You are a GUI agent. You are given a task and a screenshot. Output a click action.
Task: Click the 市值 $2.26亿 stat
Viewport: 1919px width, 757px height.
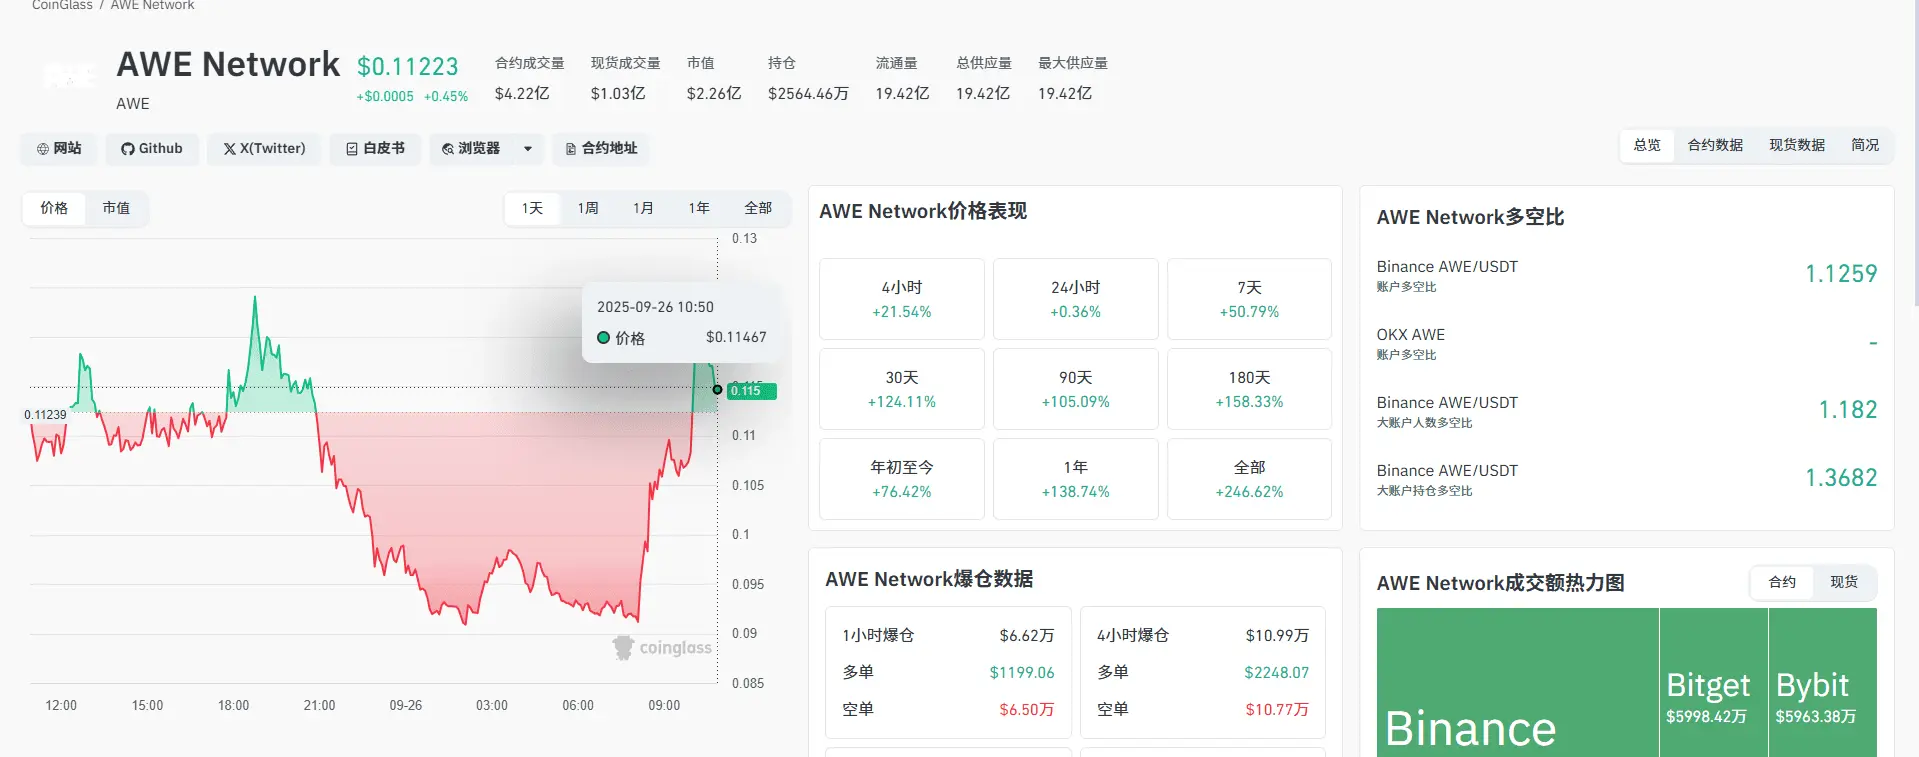tap(714, 79)
